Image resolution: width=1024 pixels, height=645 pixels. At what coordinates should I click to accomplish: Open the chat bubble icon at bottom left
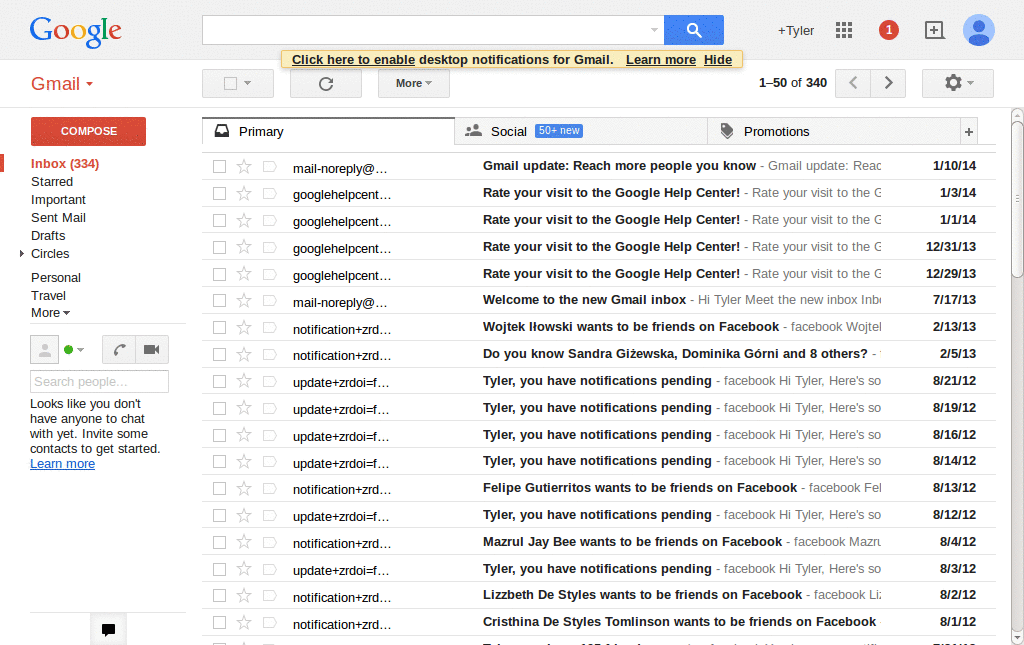click(x=108, y=629)
